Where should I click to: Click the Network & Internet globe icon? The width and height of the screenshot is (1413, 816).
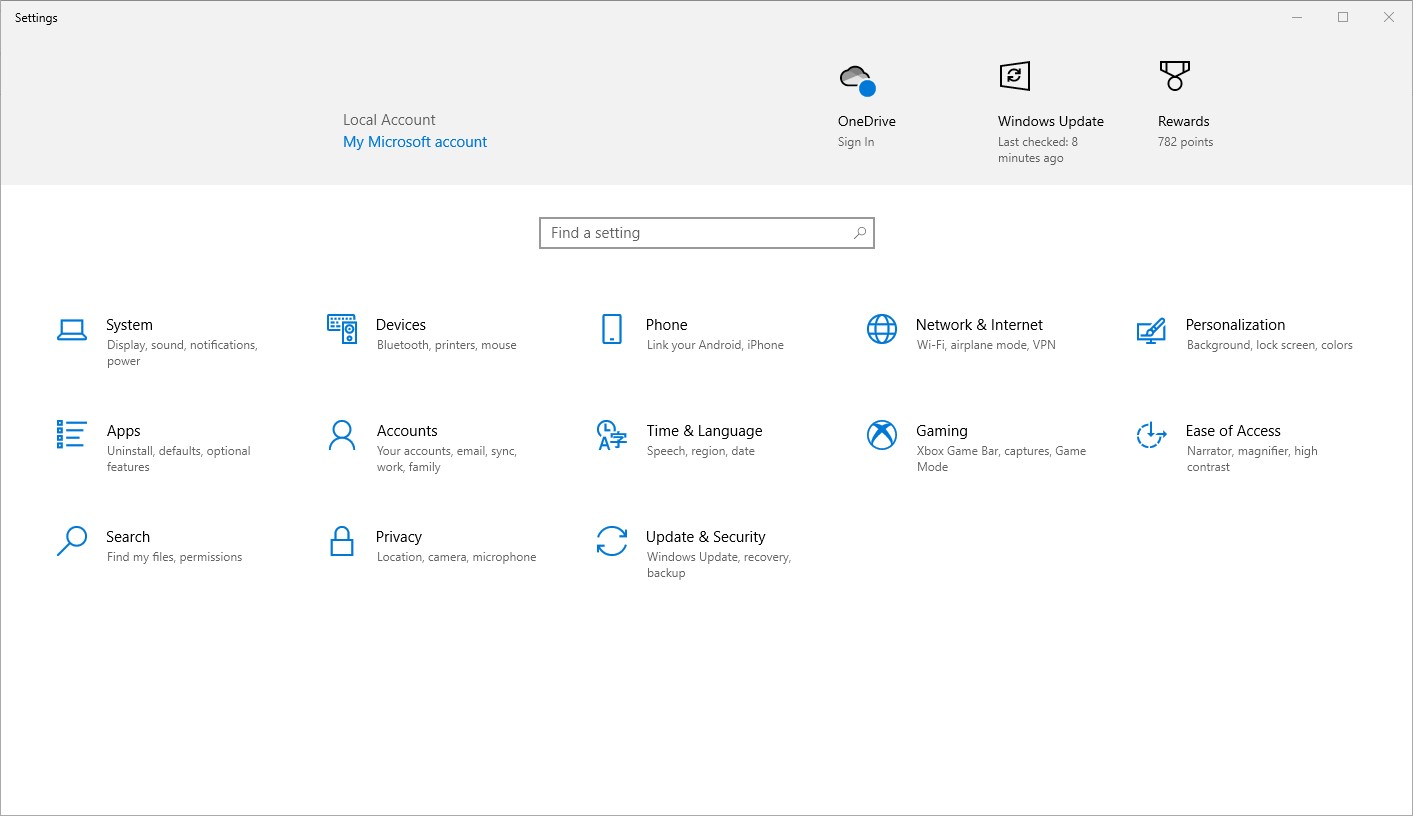882,329
